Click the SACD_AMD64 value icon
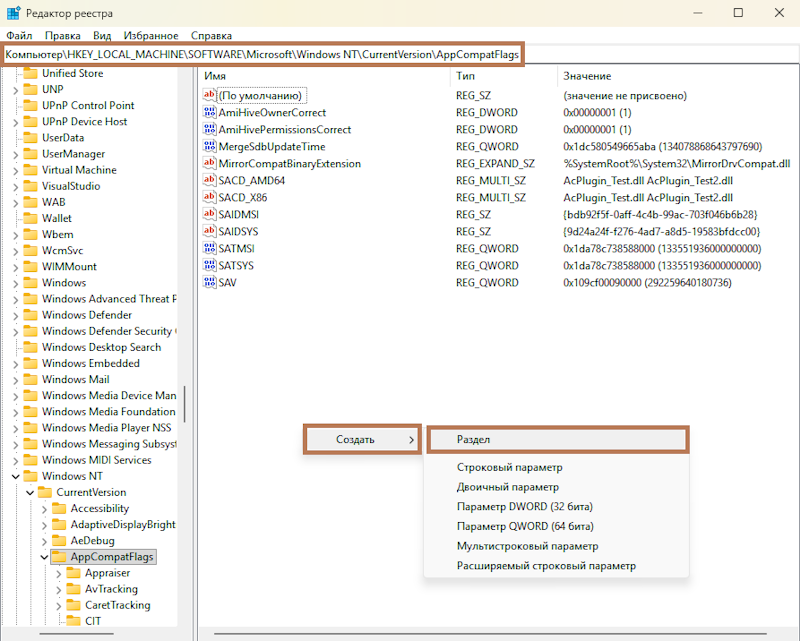Viewport: 800px width, 641px height. click(209, 180)
